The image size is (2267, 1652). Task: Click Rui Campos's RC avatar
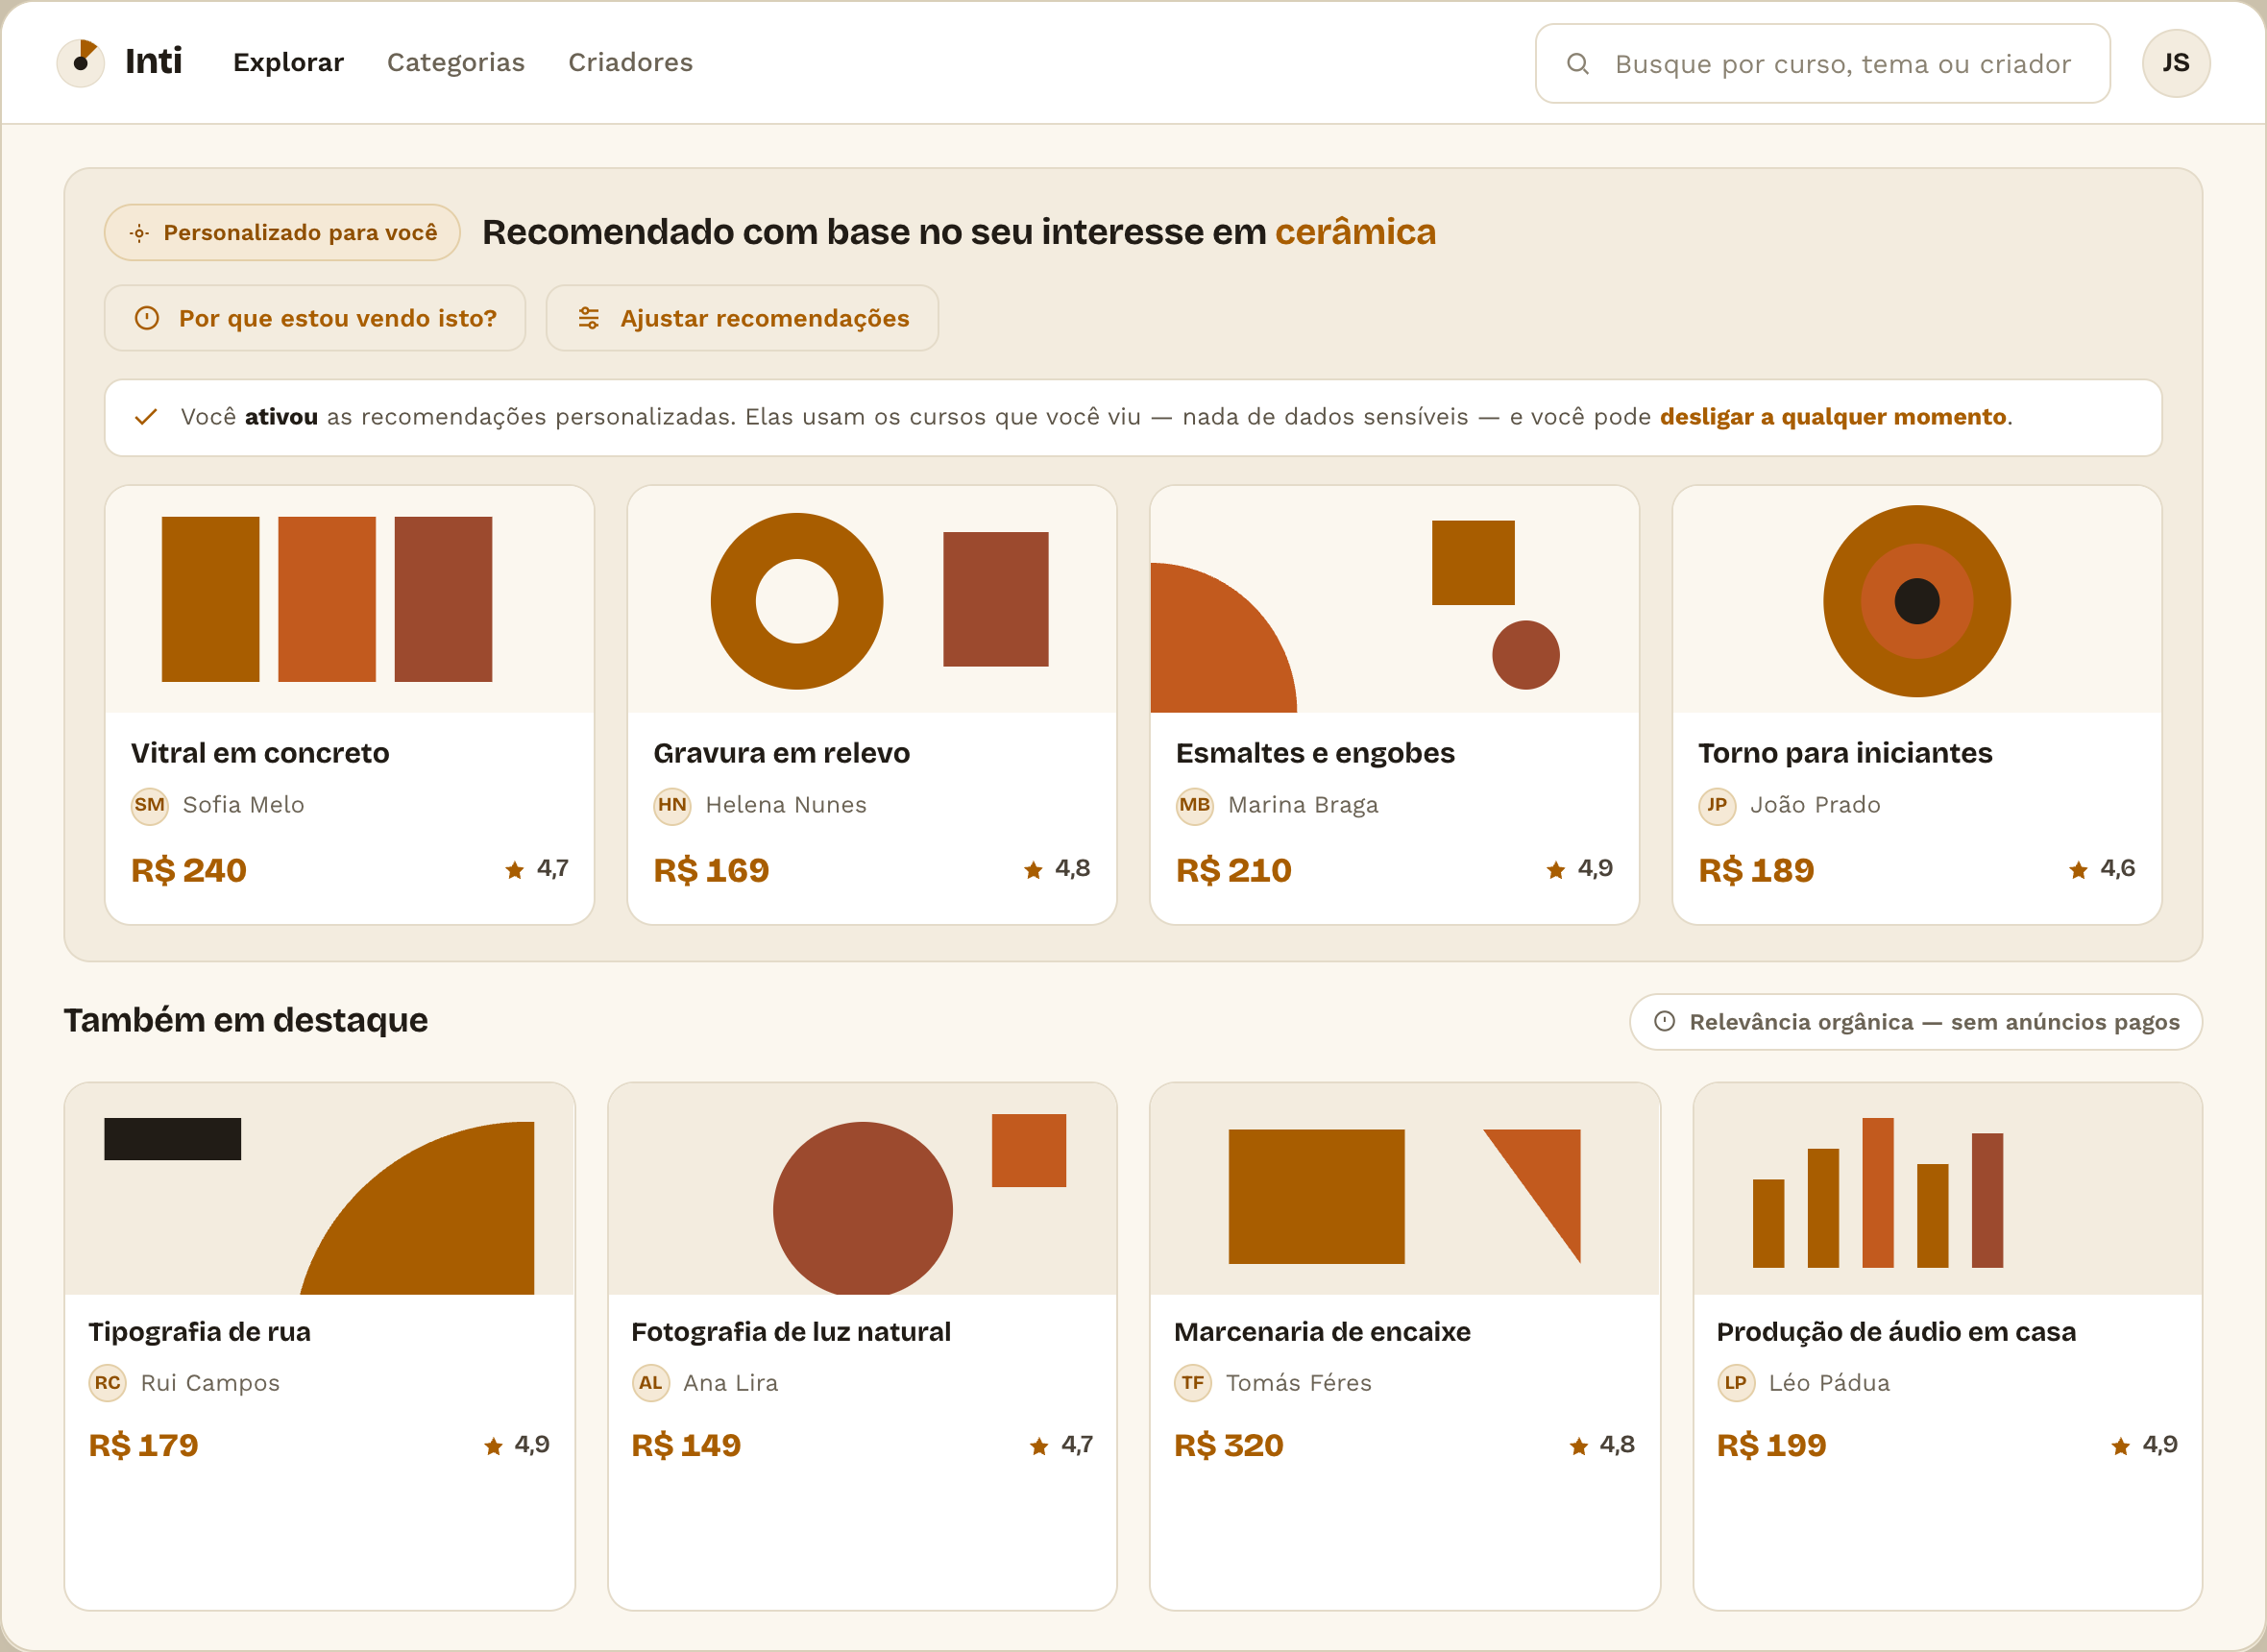point(108,1384)
